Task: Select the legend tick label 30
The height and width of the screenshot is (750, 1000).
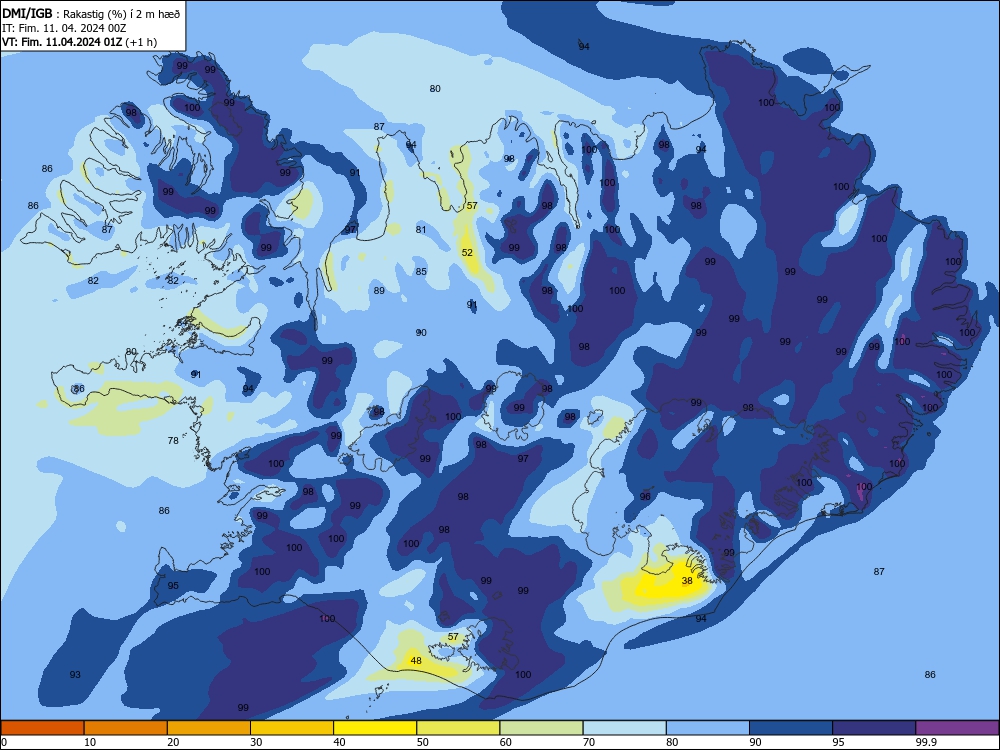Action: click(x=256, y=742)
